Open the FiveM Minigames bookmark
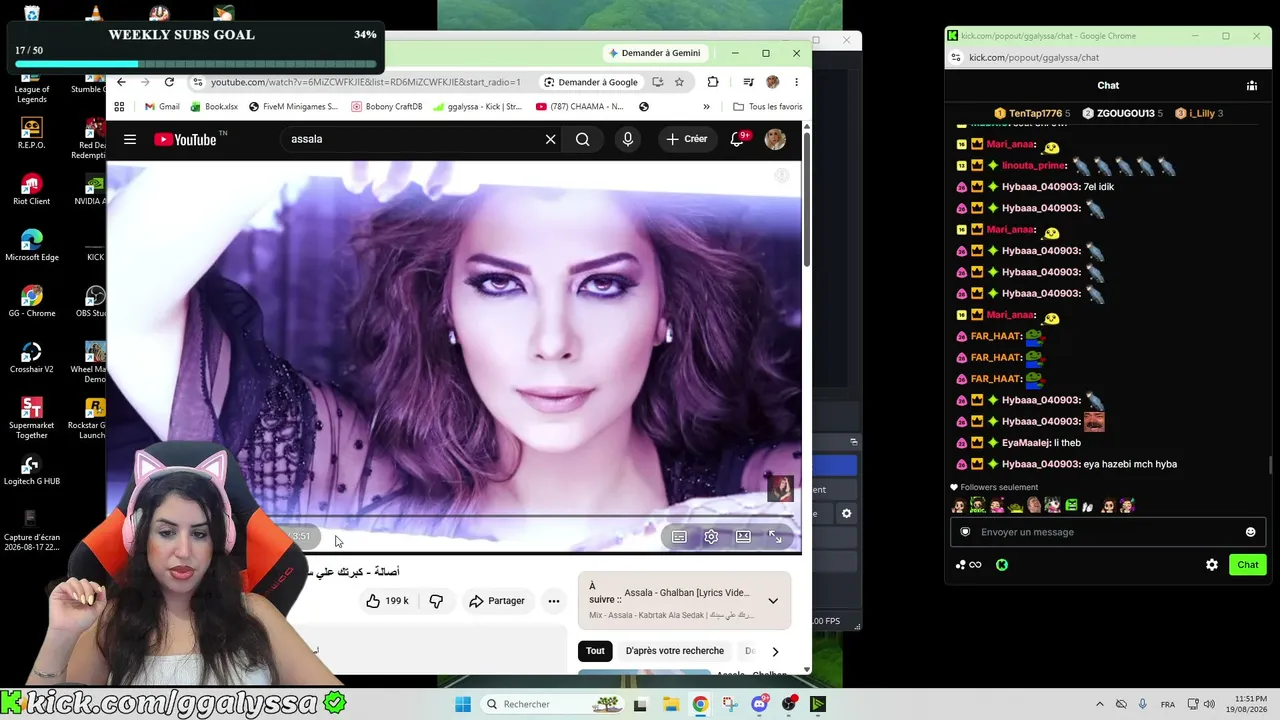 tap(294, 107)
